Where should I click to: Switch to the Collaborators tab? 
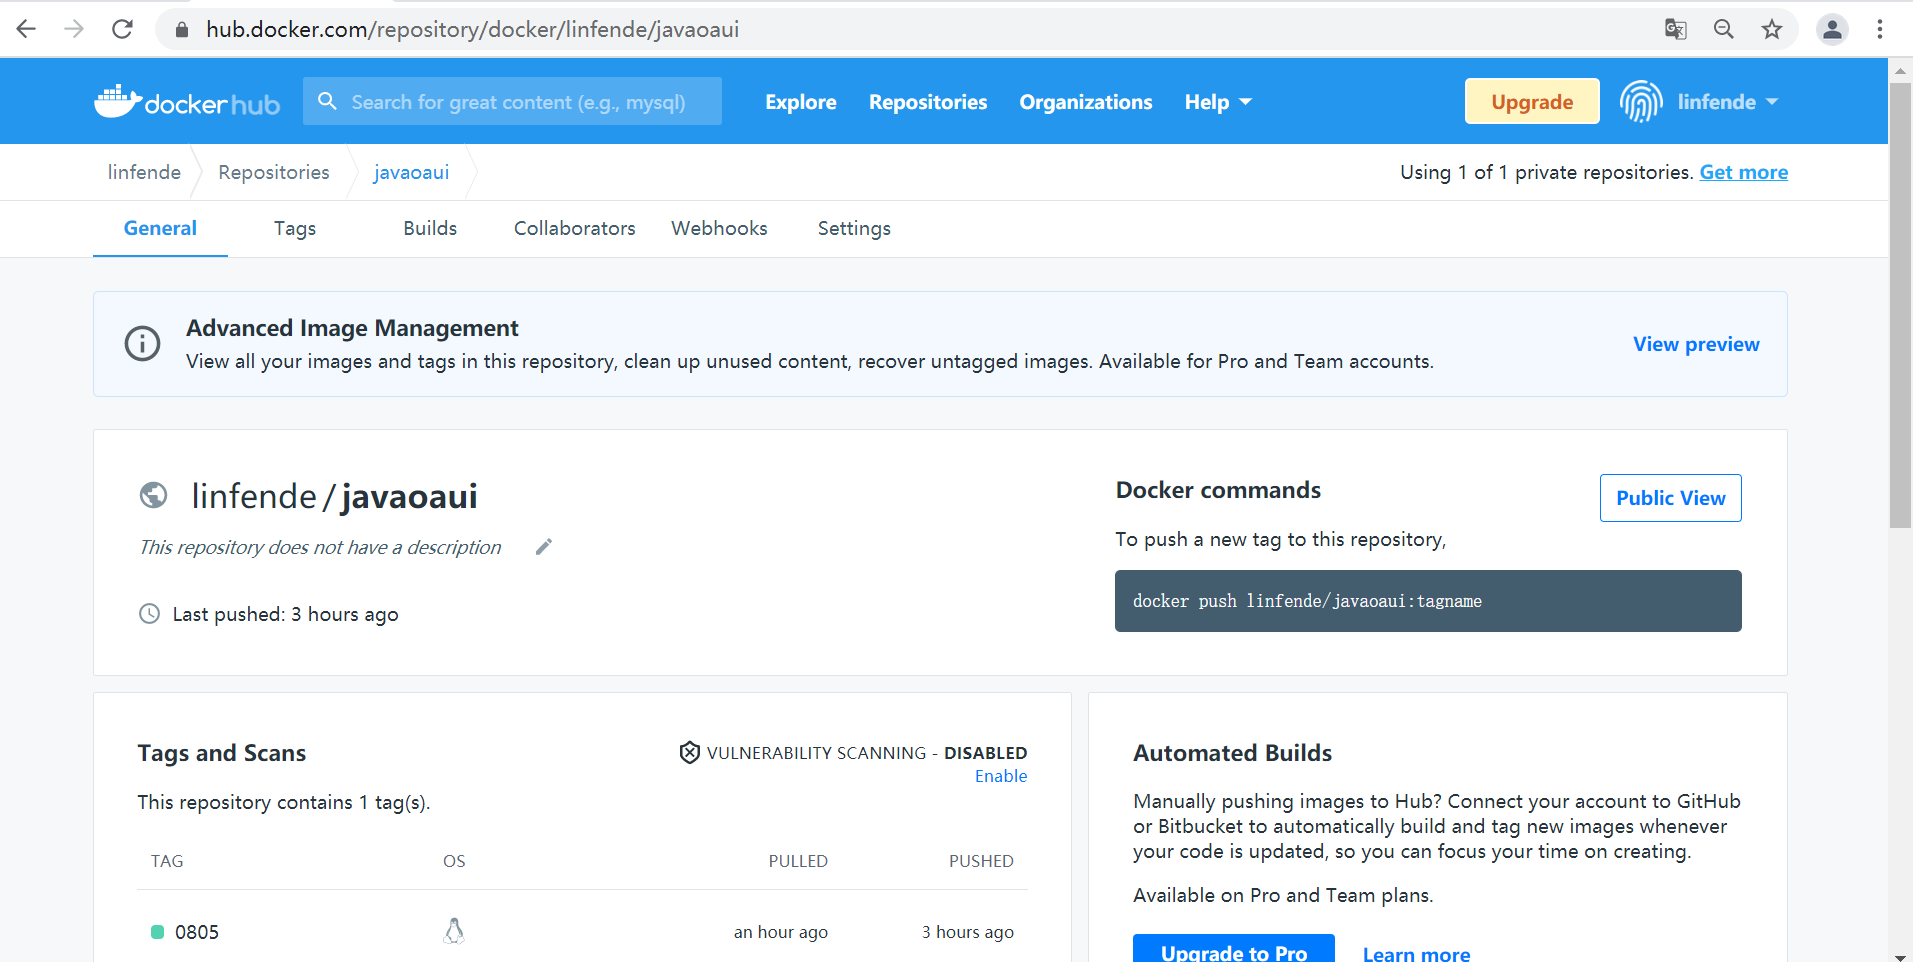575,228
